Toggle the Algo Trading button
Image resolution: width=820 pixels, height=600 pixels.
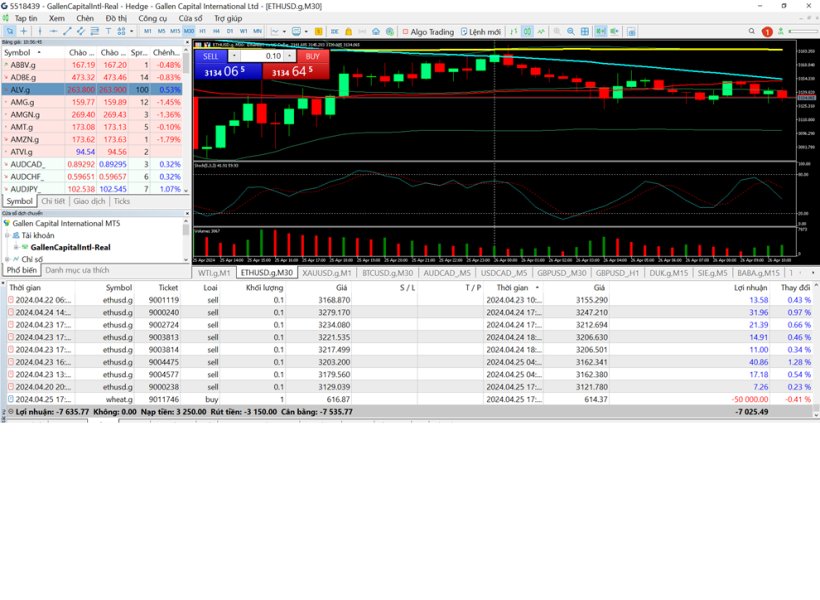tap(428, 32)
